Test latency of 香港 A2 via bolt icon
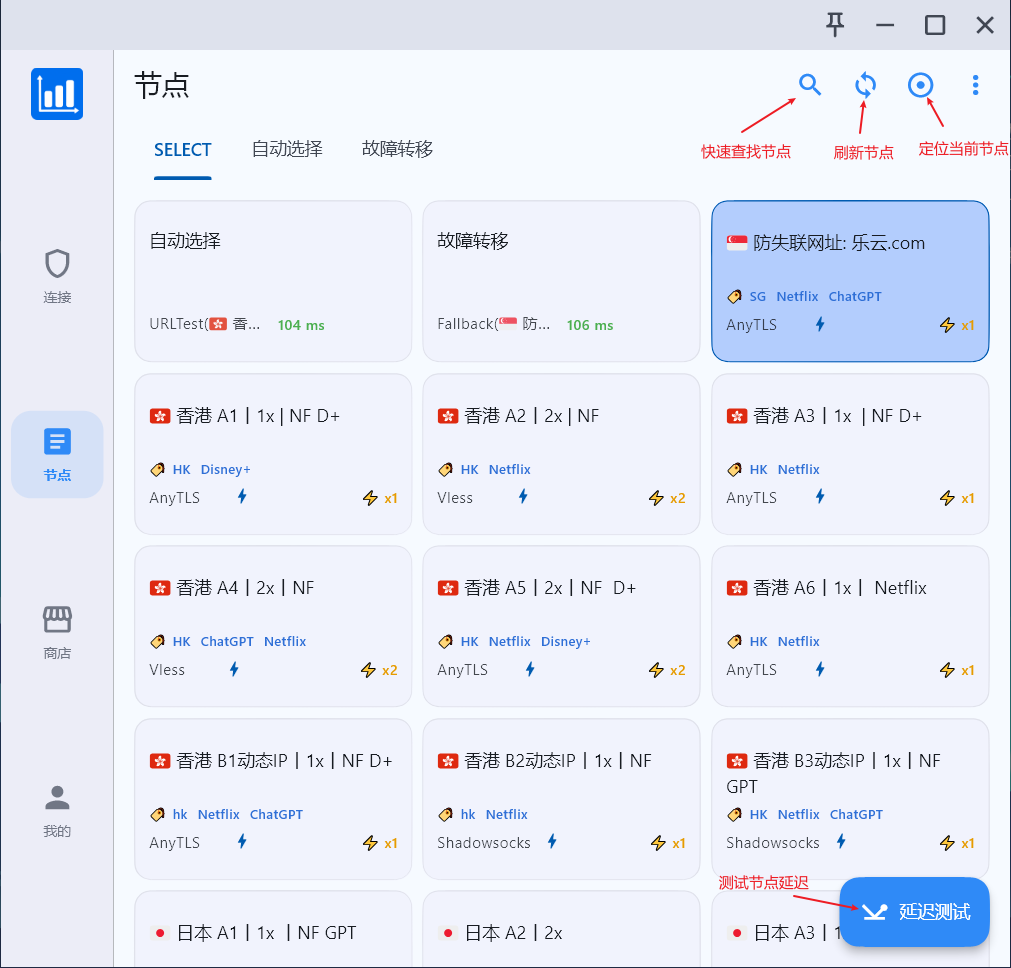 pos(523,497)
